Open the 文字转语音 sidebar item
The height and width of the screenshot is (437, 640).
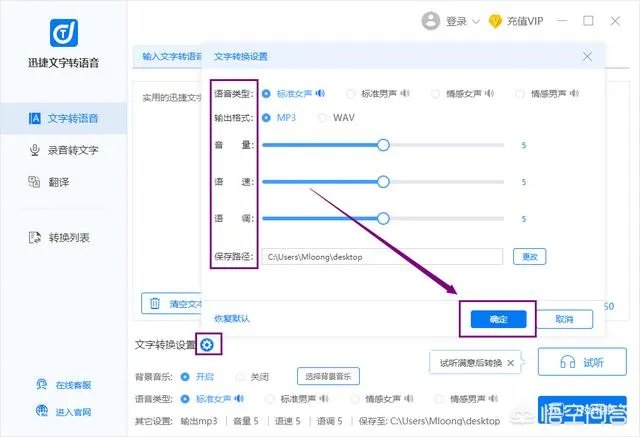tap(64, 118)
